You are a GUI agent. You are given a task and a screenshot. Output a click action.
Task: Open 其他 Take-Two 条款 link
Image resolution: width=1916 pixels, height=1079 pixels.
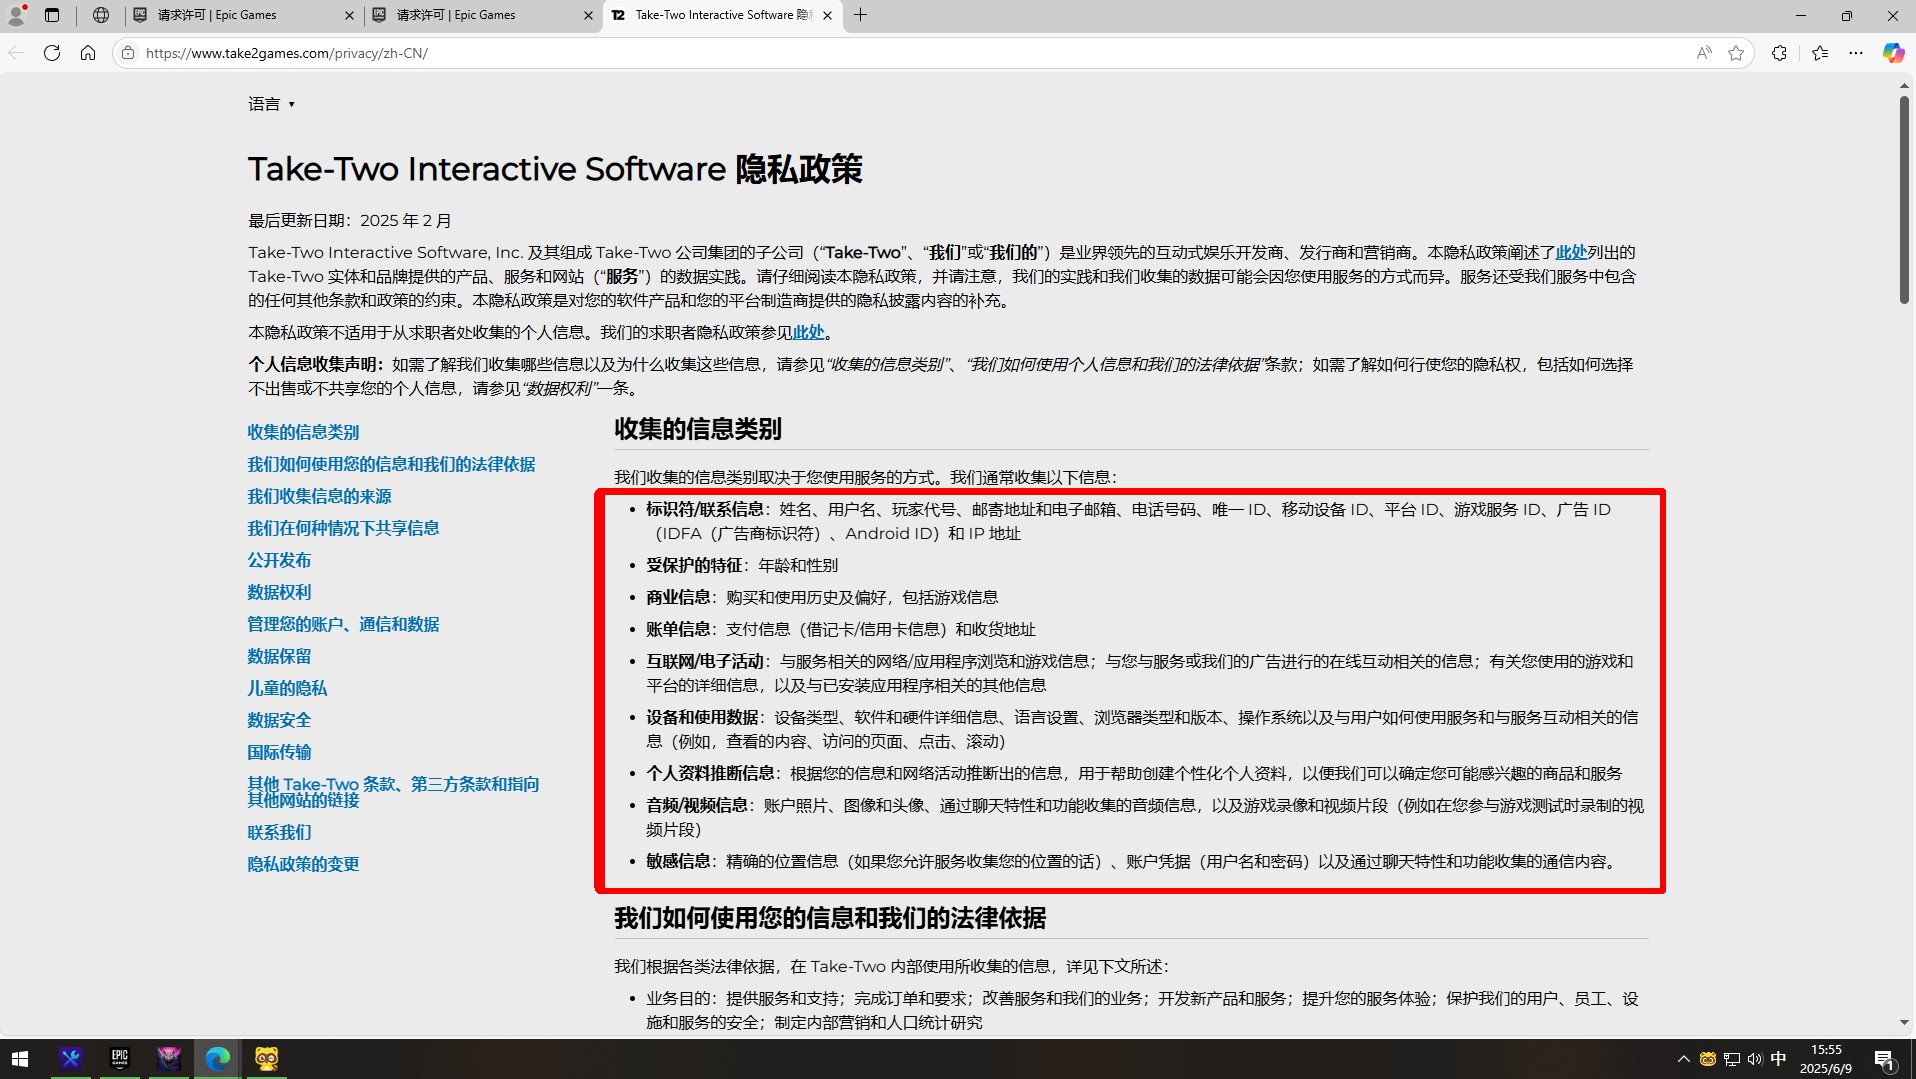[393, 792]
